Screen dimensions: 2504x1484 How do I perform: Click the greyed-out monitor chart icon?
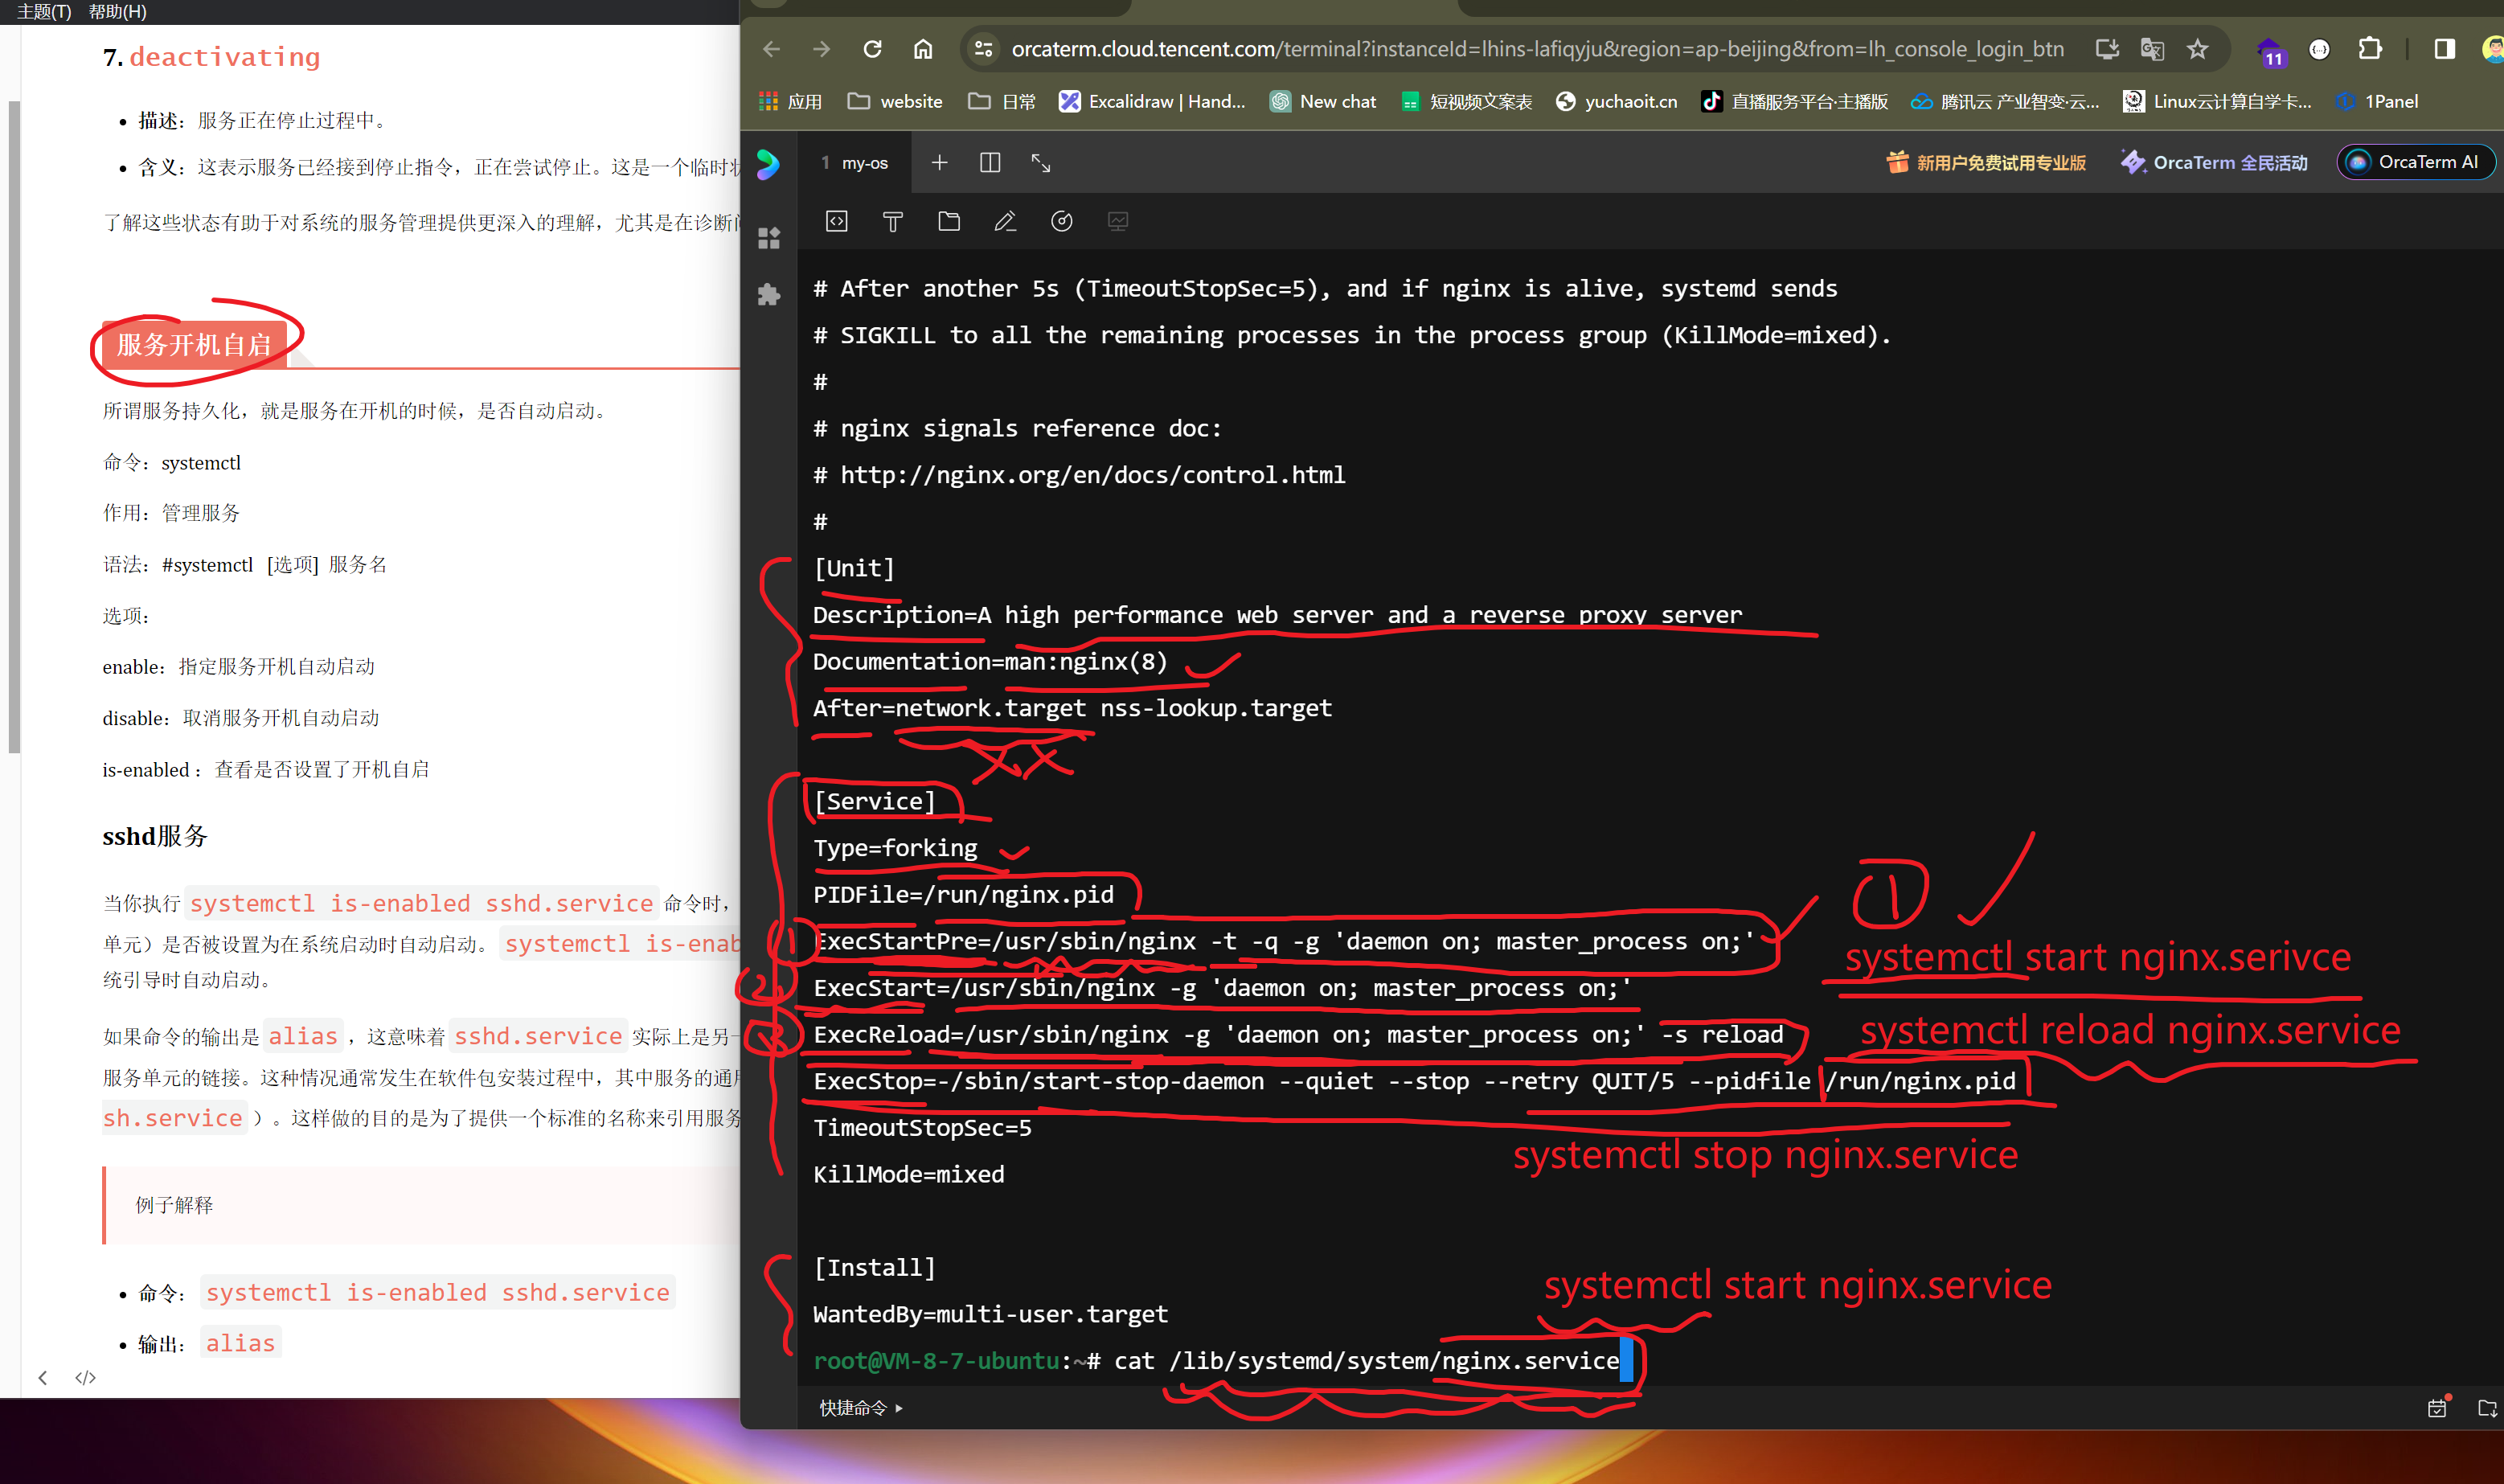[x=1118, y=221]
